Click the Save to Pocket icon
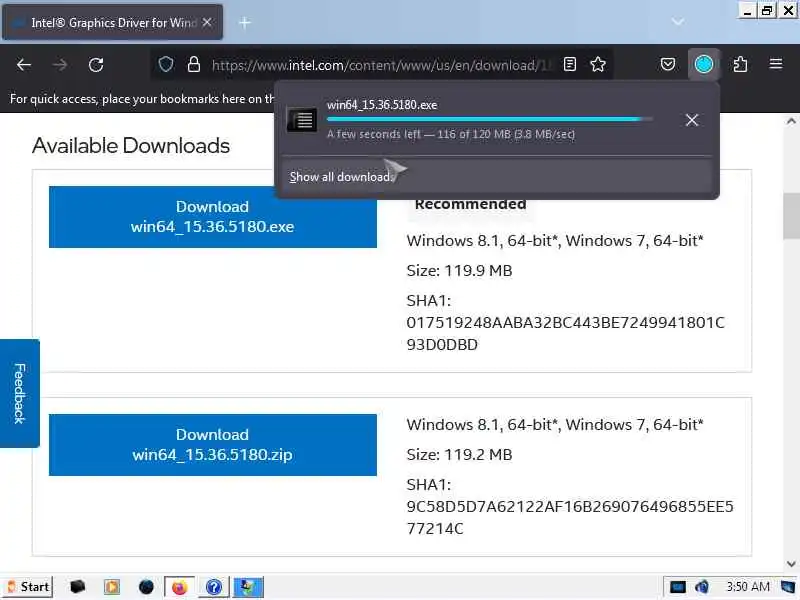800x600 pixels. pyautogui.click(x=668, y=64)
